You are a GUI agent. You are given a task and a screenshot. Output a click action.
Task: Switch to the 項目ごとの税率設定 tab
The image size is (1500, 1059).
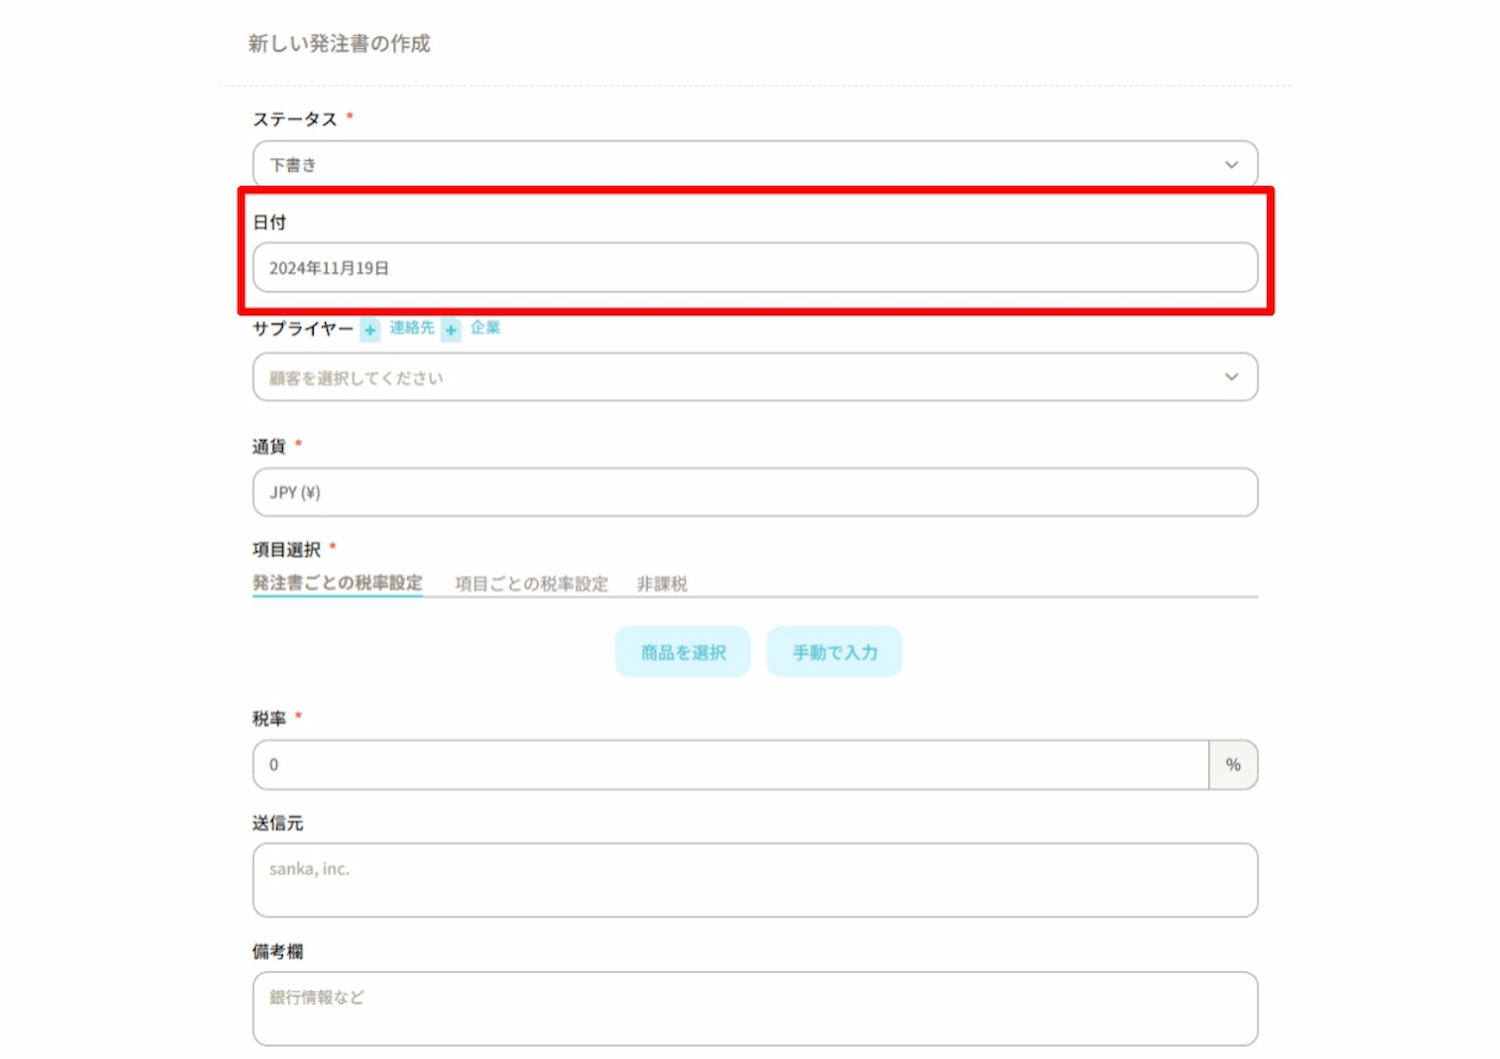[x=531, y=584]
